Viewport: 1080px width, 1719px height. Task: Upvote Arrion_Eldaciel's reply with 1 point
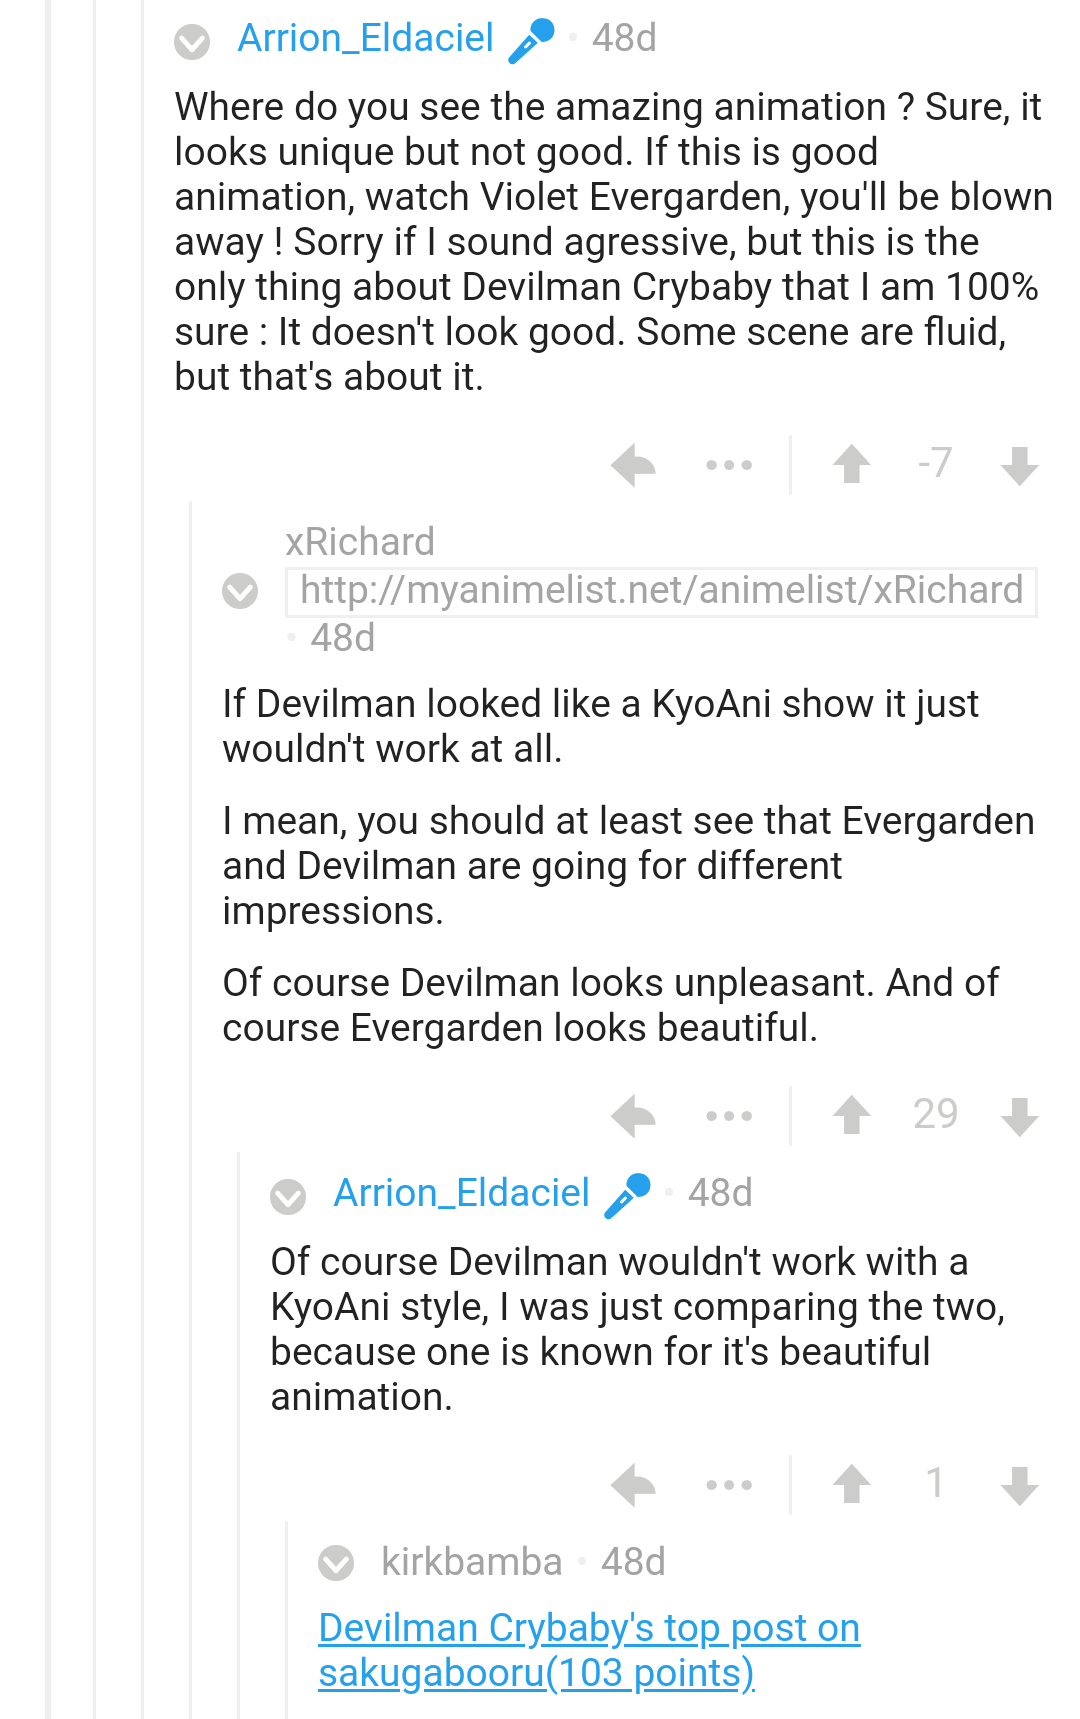pyautogui.click(x=851, y=1484)
